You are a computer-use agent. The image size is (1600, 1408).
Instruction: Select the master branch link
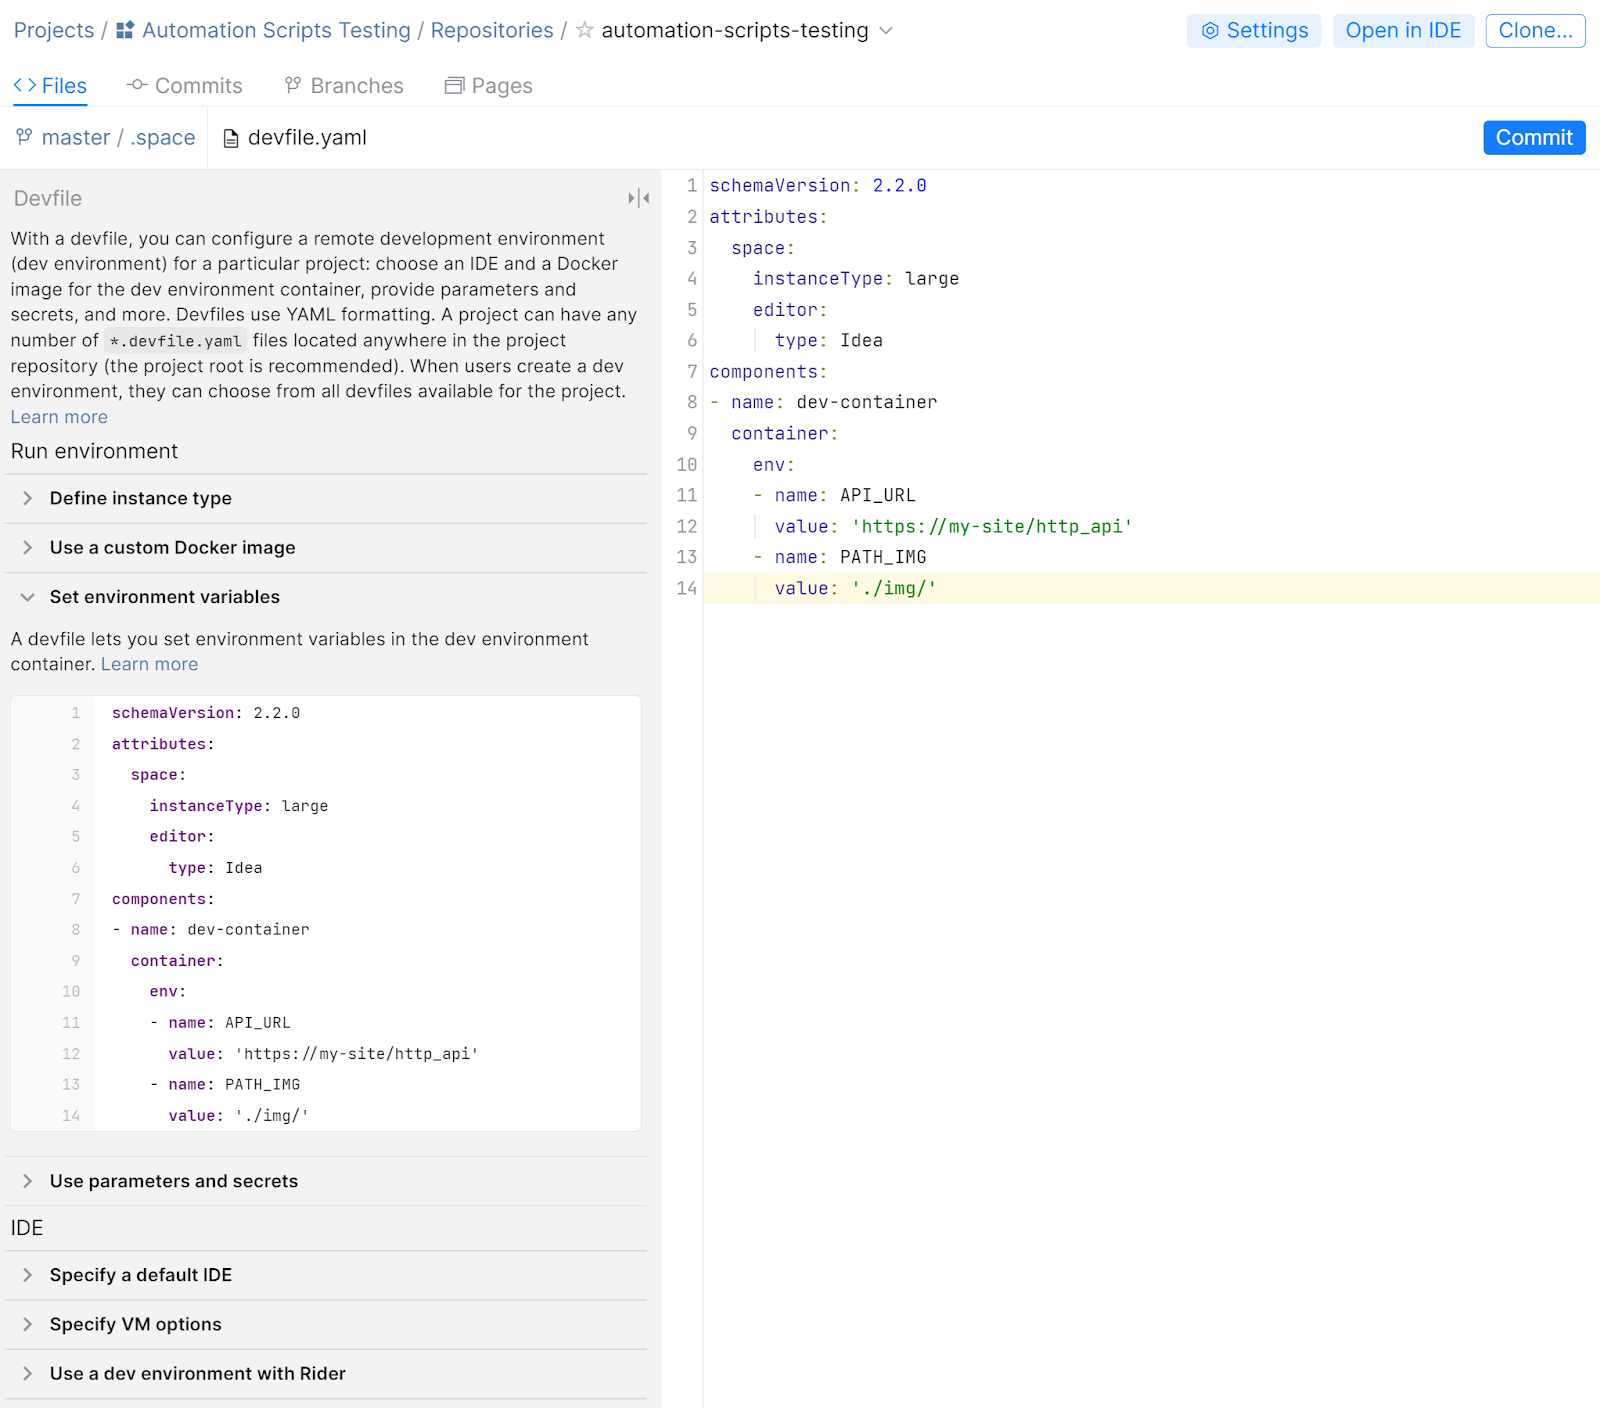click(76, 138)
